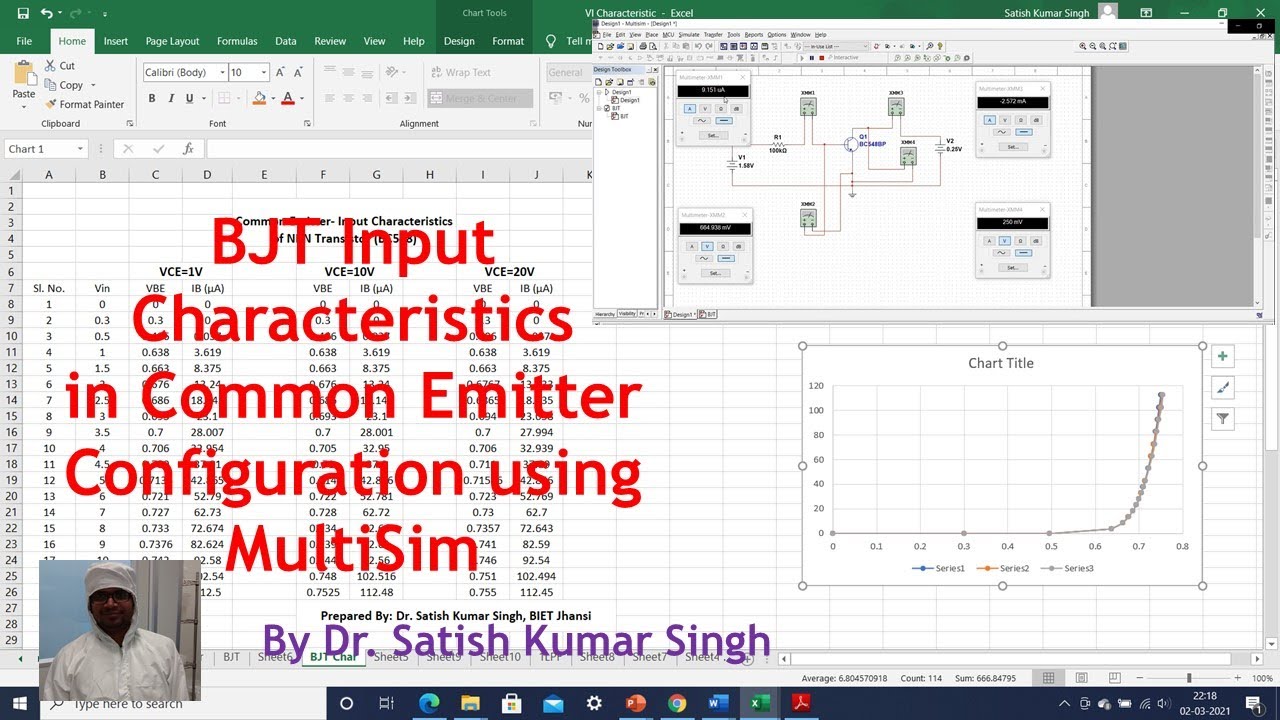
Task: Toggle Bold formatting
Action: (x=152, y=98)
